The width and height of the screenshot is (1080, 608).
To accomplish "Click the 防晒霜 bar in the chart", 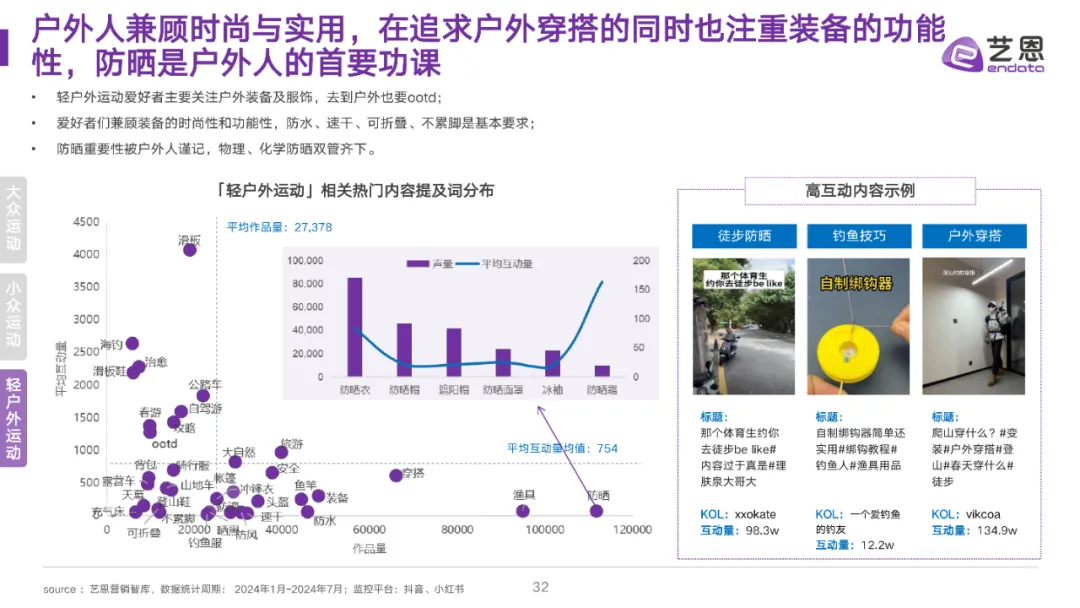I will tap(602, 371).
